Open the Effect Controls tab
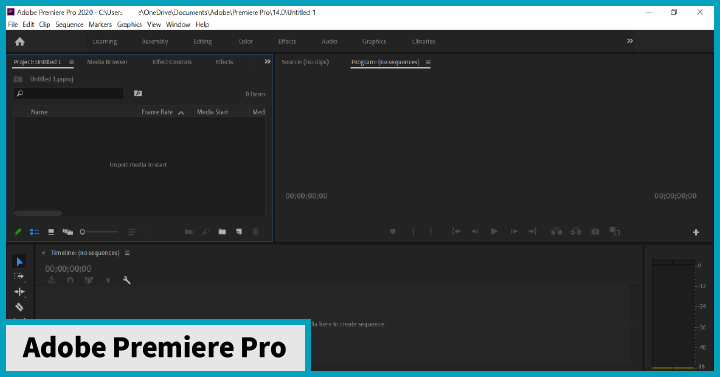Image resolution: width=720 pixels, height=377 pixels. [172, 62]
